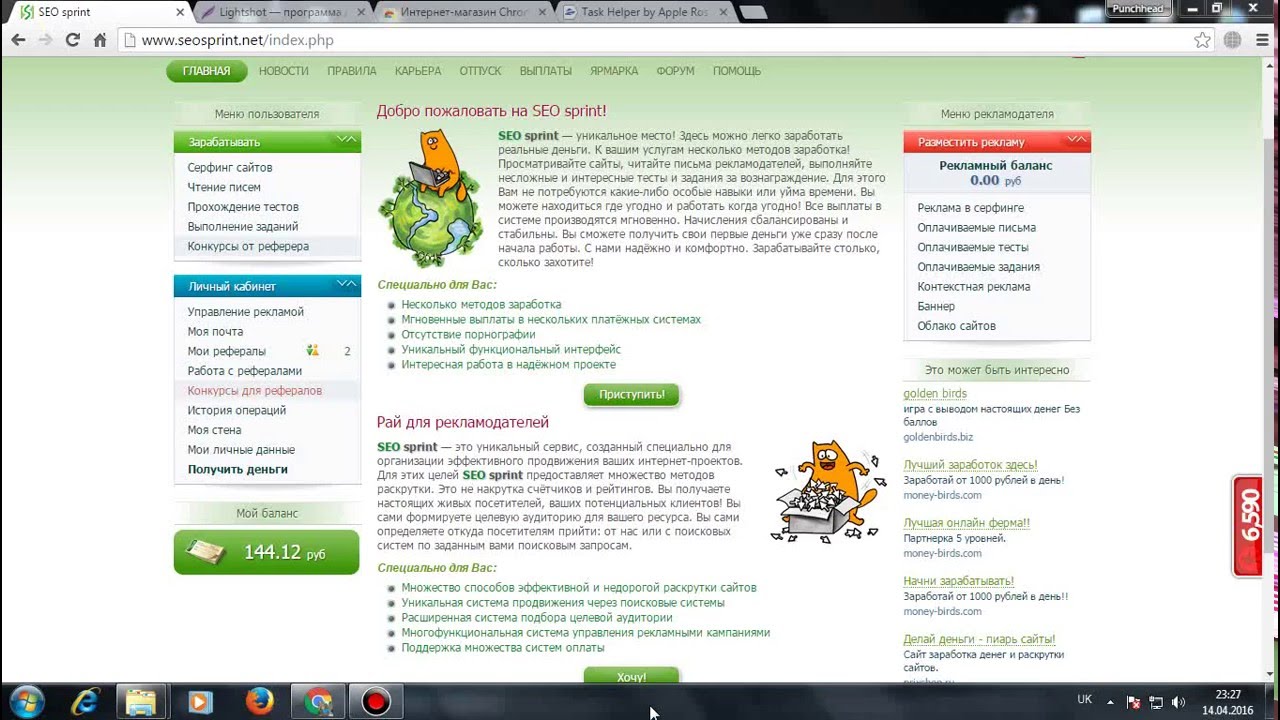
Task: Open new tab button
Action: [755, 12]
